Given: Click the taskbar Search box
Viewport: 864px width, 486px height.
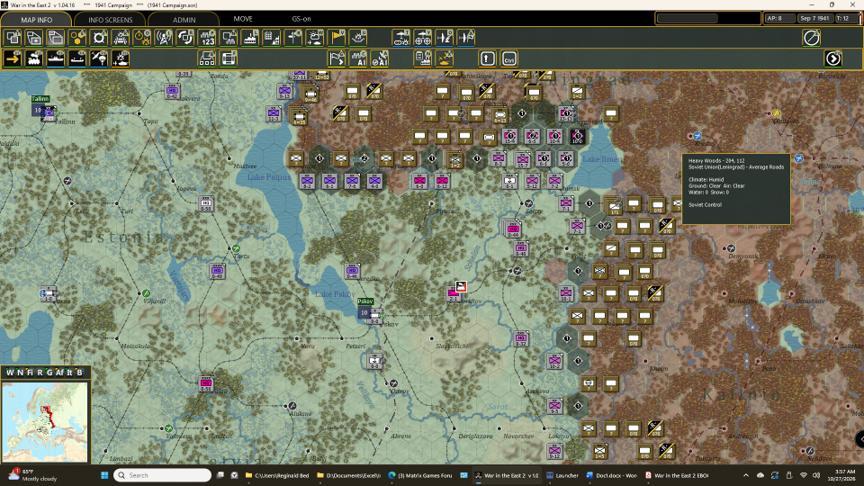Looking at the screenshot, I should click(x=163, y=475).
